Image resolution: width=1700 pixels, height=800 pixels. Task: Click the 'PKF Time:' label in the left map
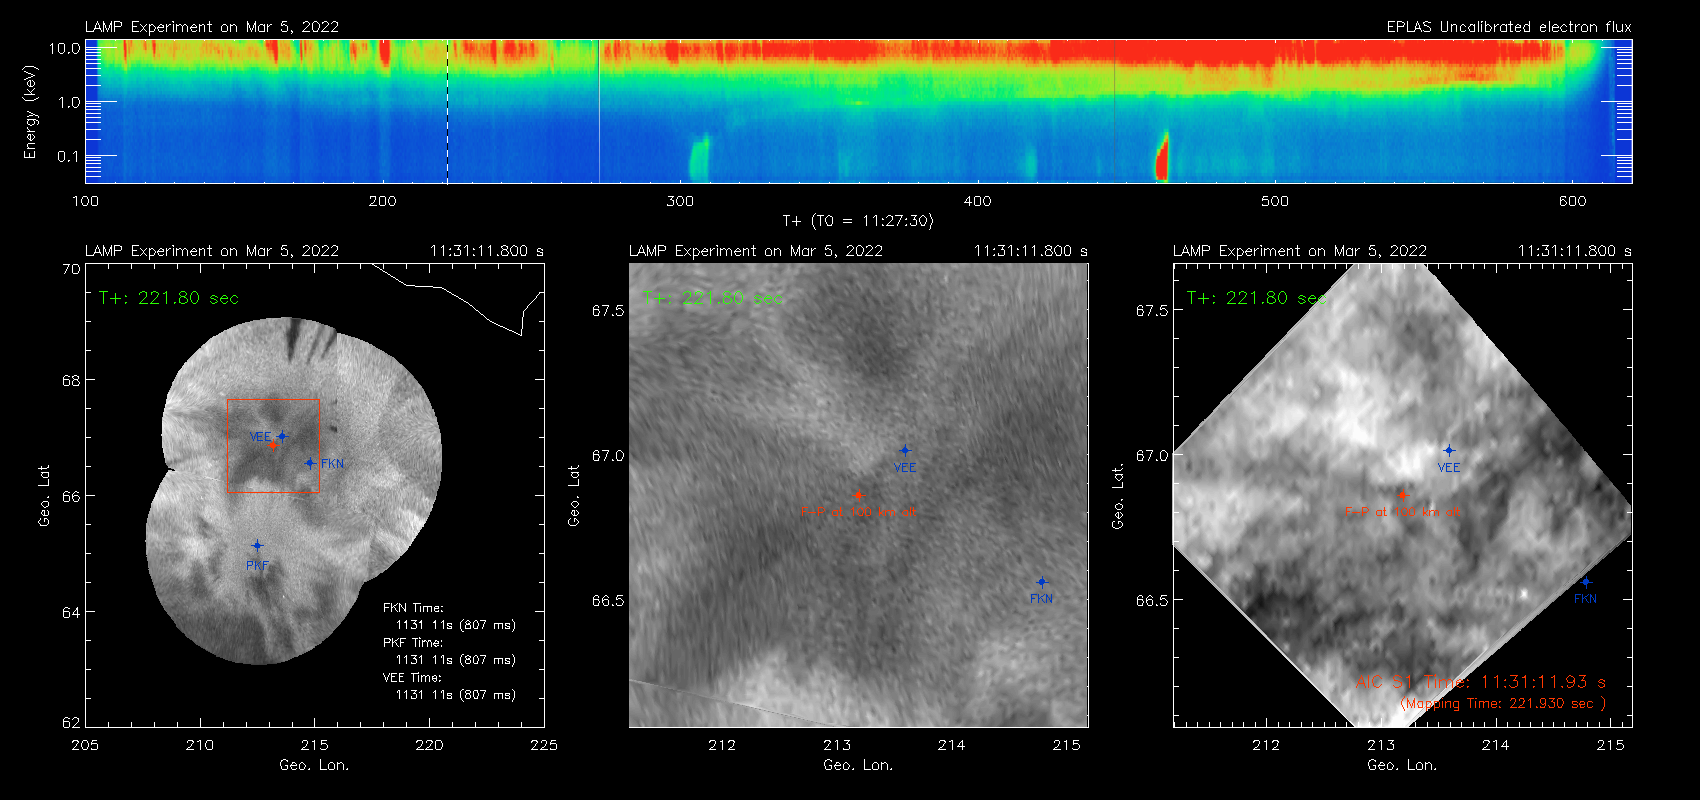point(413,643)
